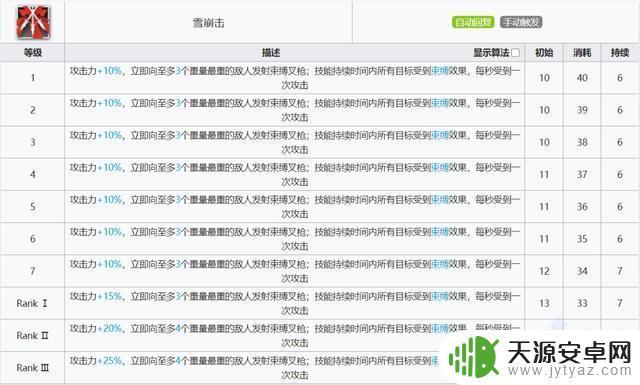Click the red 雪崩击 skill icon
This screenshot has width=640, height=385.
(x=33, y=22)
